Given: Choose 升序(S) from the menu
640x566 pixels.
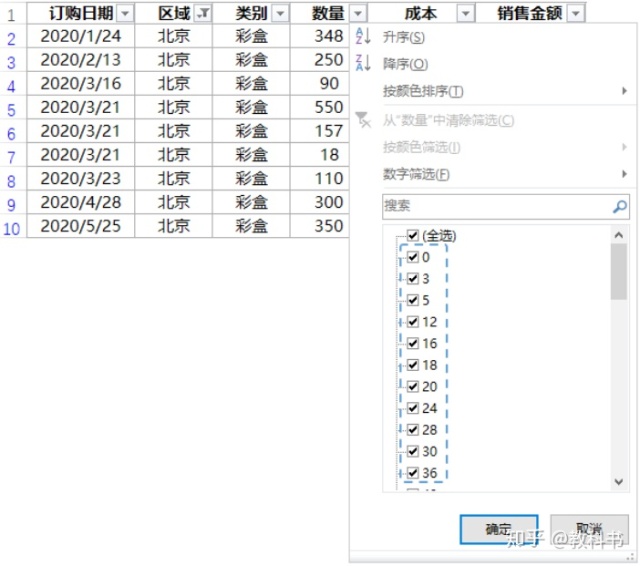Looking at the screenshot, I should (x=404, y=38).
